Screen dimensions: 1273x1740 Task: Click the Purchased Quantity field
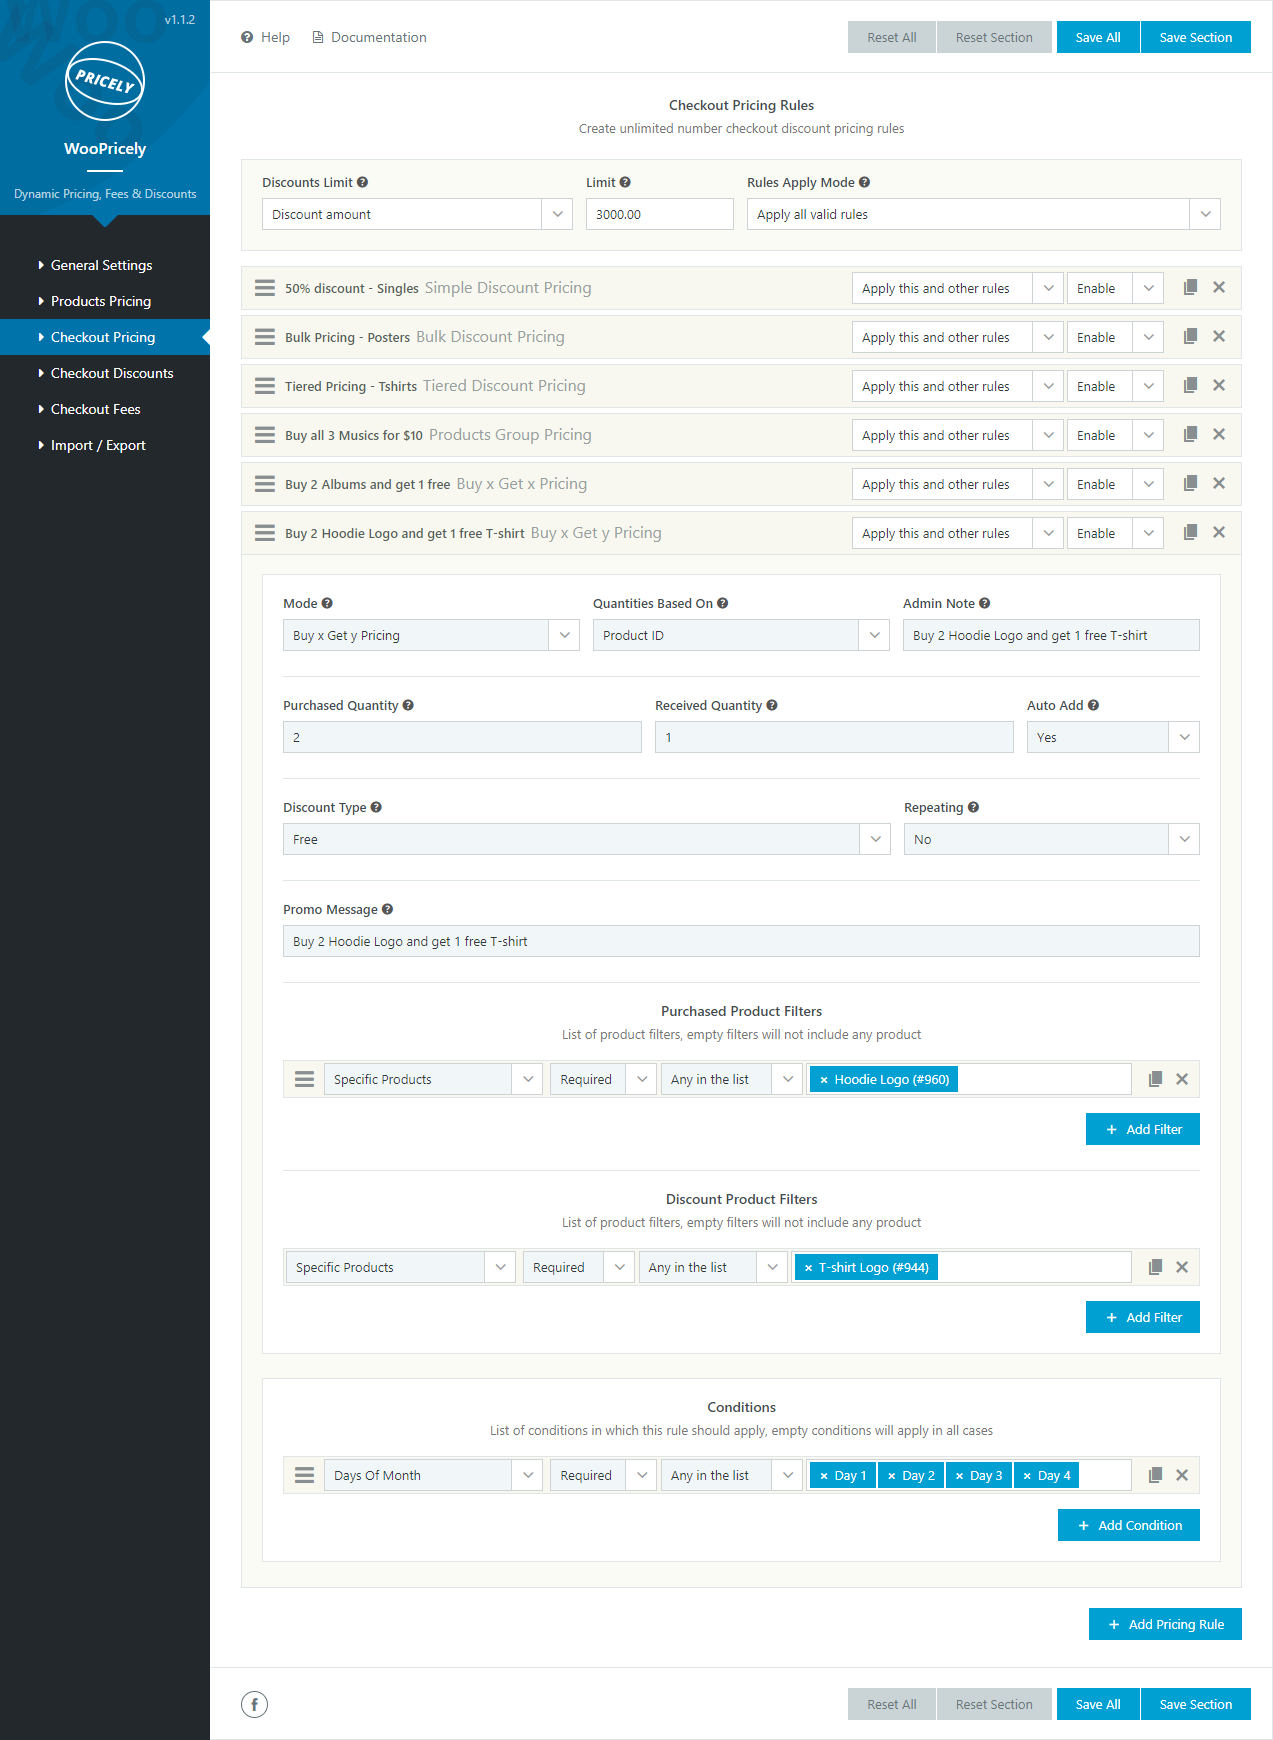pyautogui.click(x=462, y=737)
